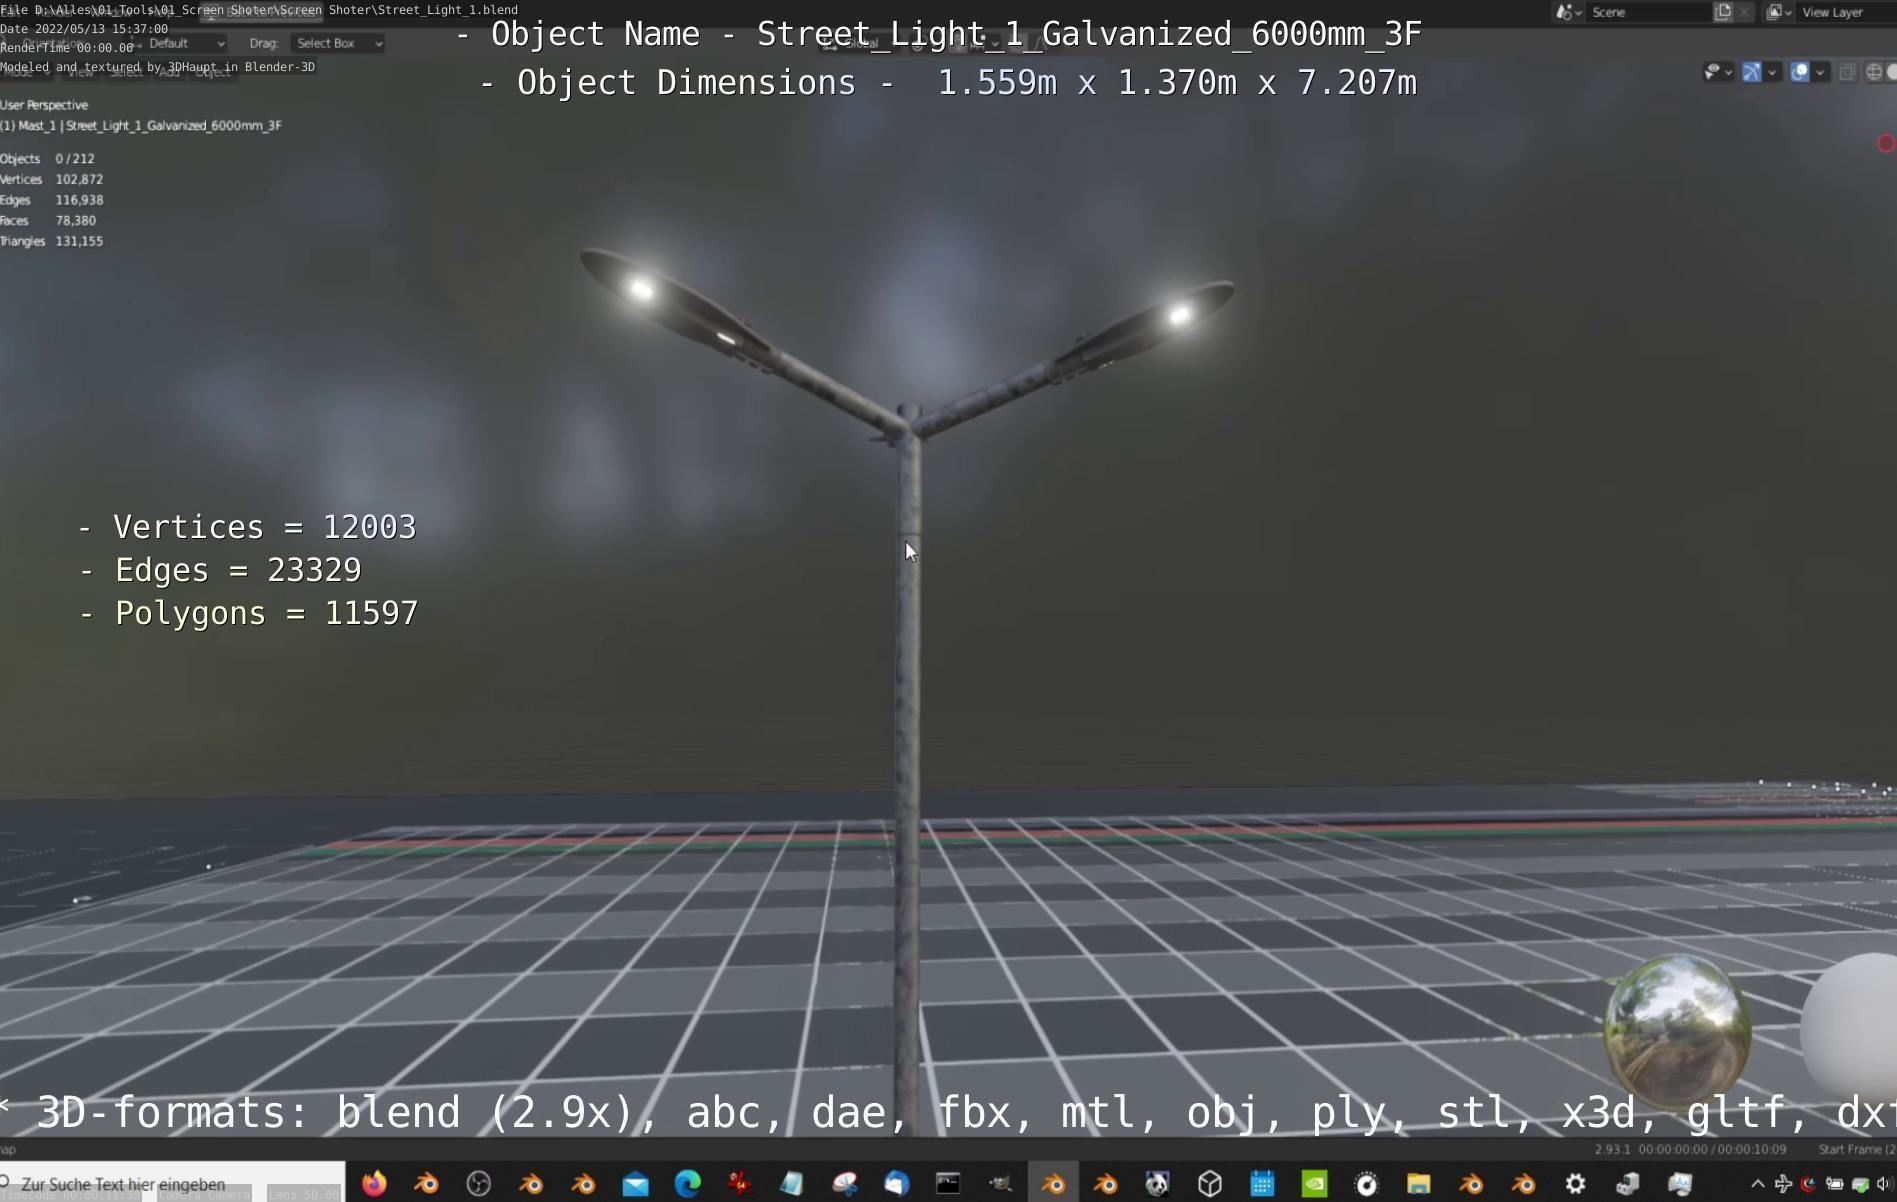This screenshot has width=1897, height=1202.
Task: Show hidden tray icons chevron
Action: (x=1757, y=1184)
